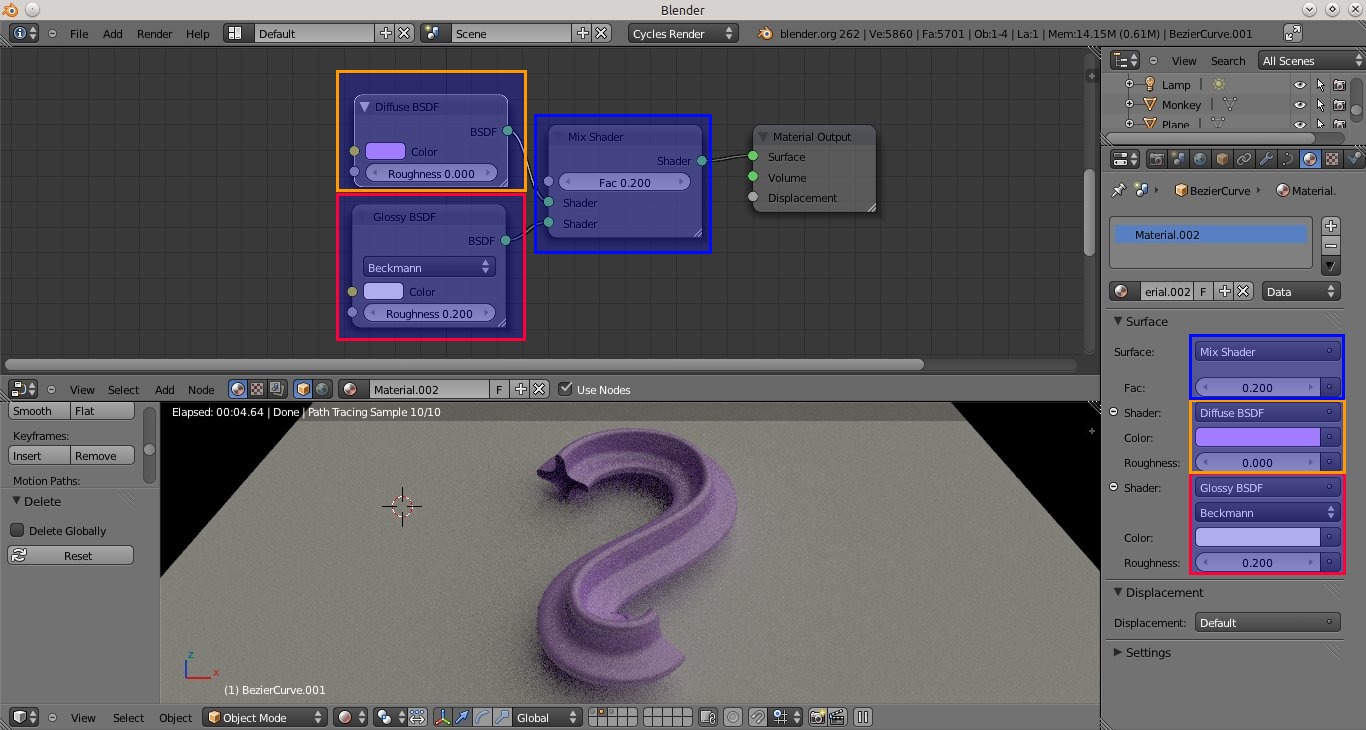This screenshot has height=730, width=1366.
Task: Select the Material.002 slot in the material list
Action: 1211,234
